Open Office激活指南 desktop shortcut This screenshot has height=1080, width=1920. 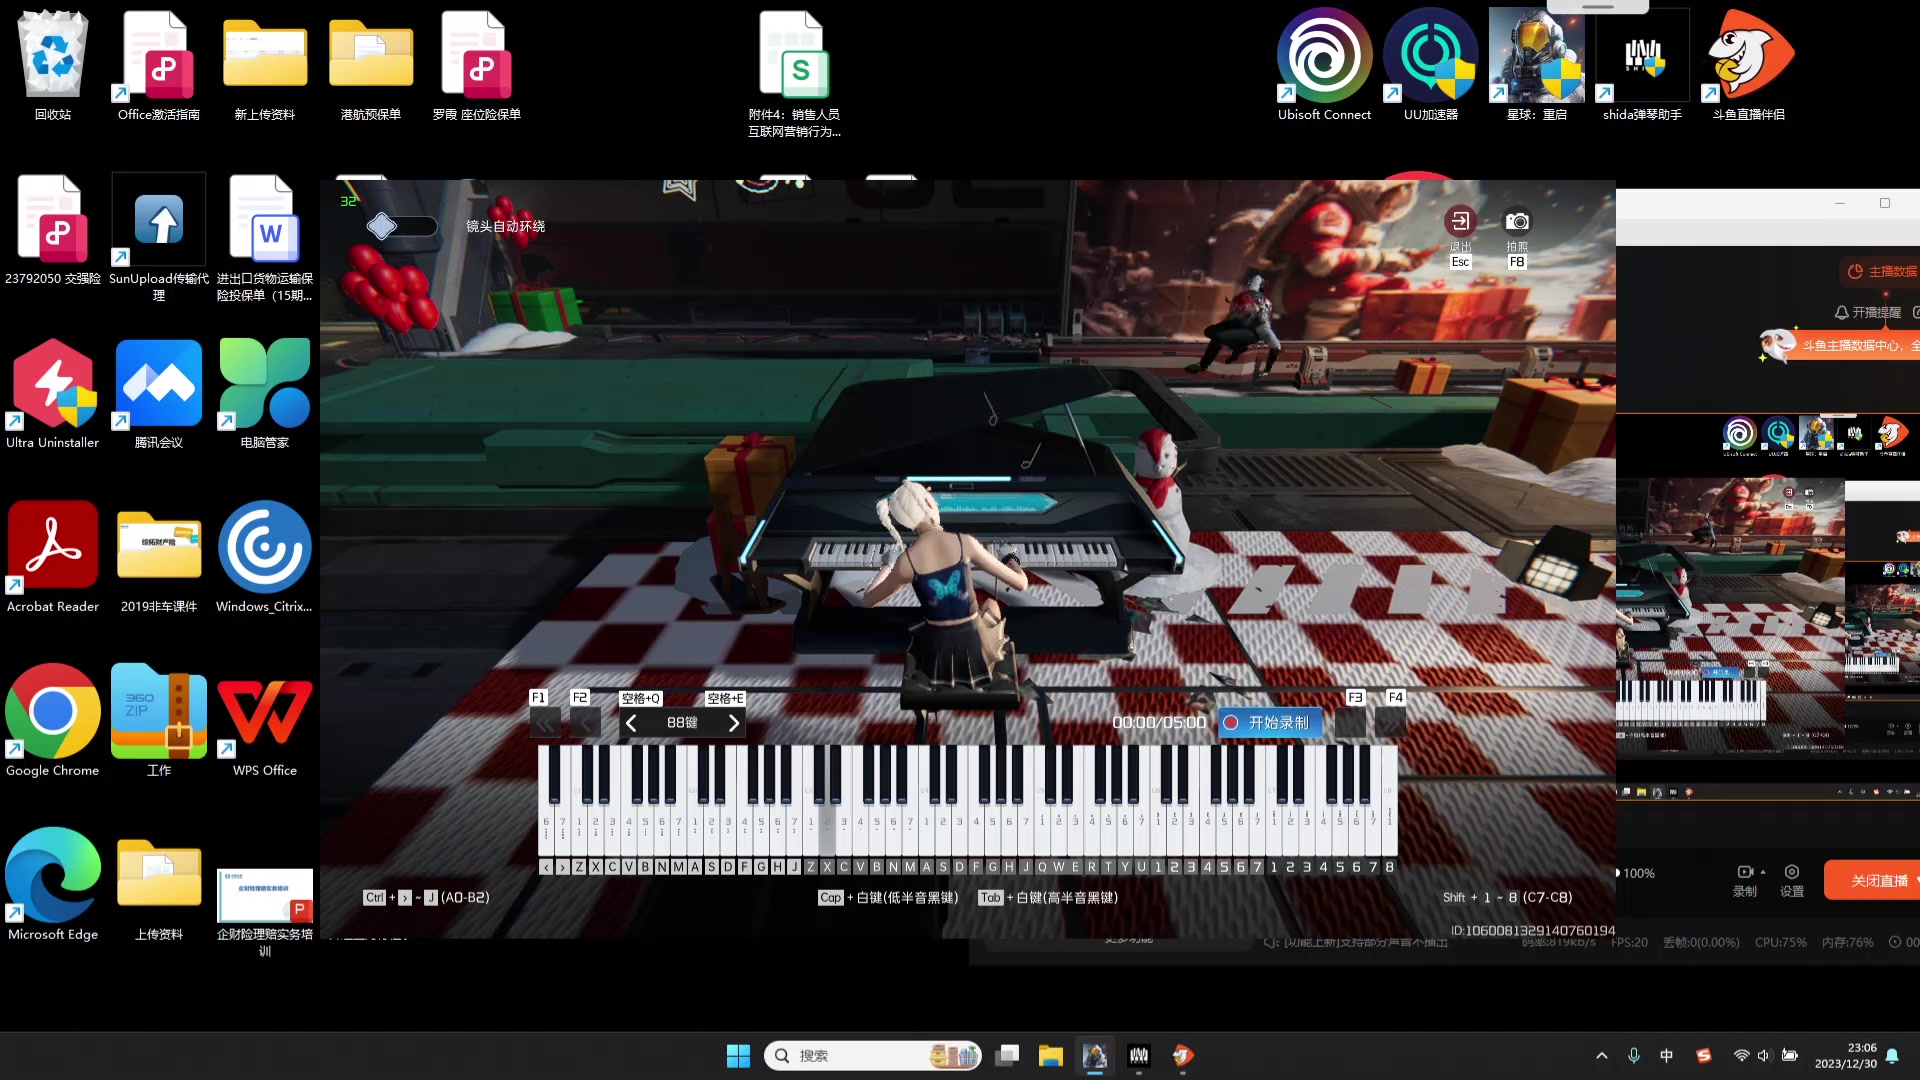(x=159, y=66)
